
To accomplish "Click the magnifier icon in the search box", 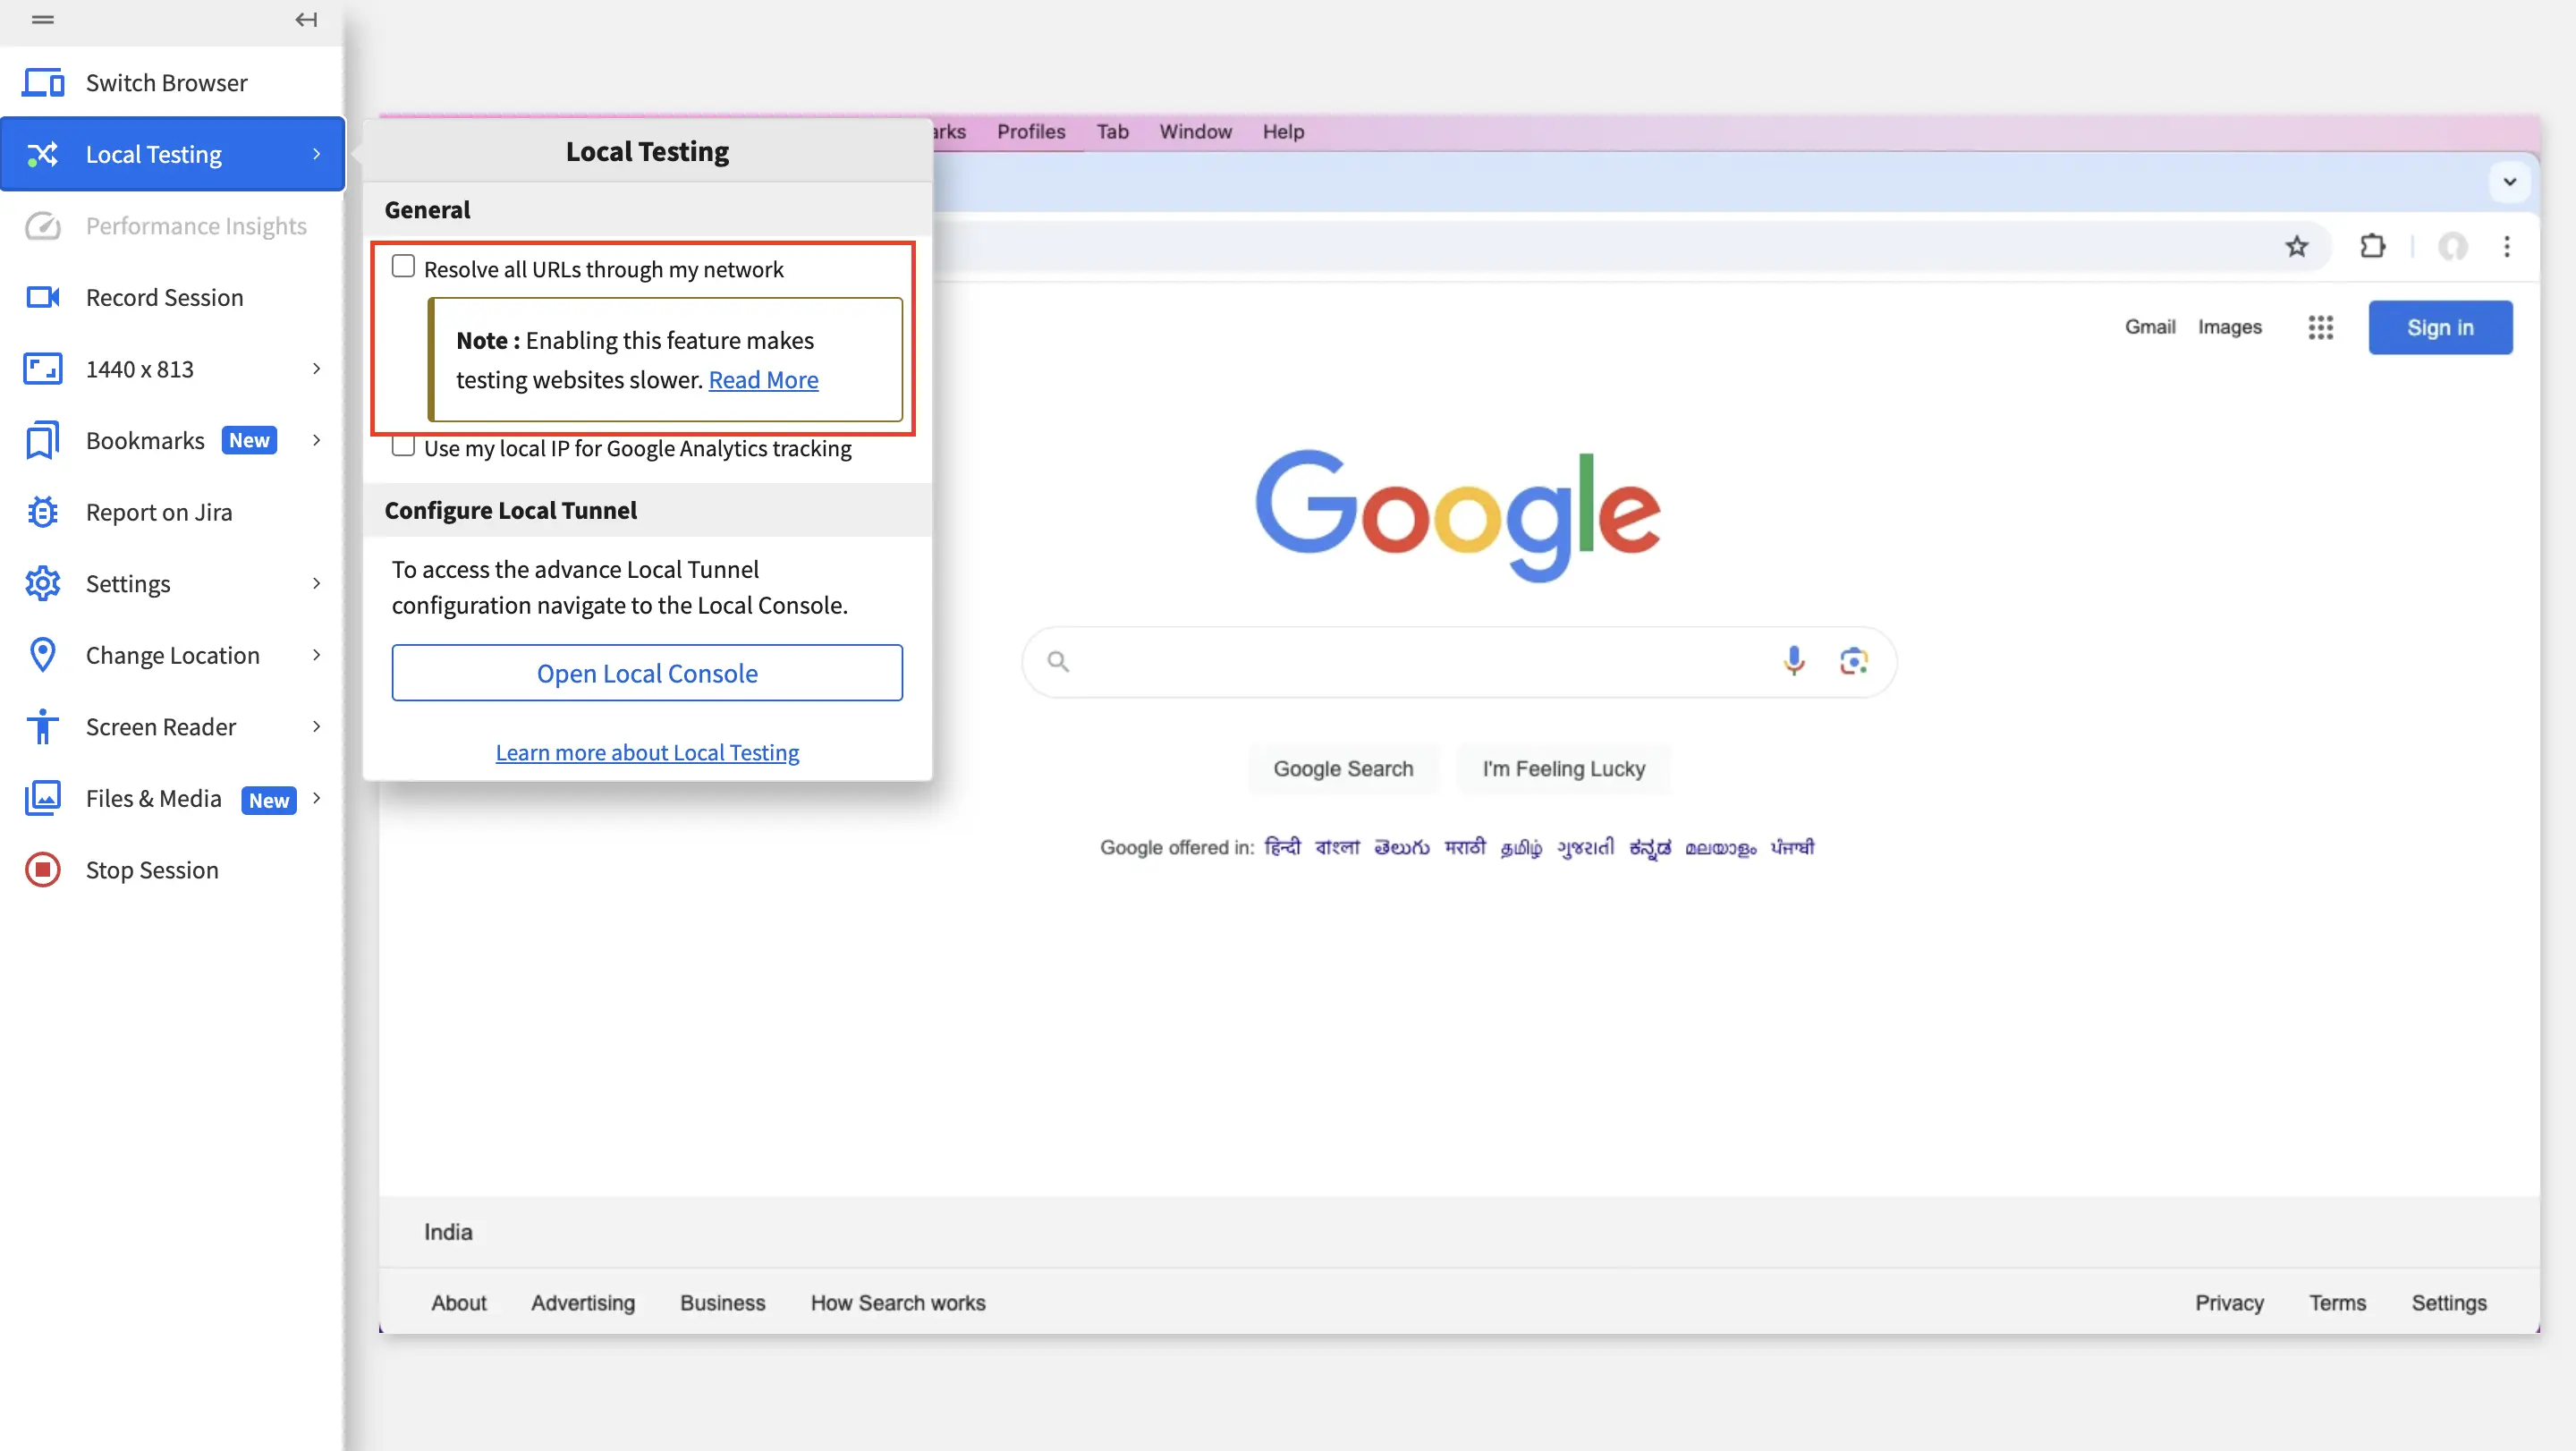I will click(x=1058, y=661).
